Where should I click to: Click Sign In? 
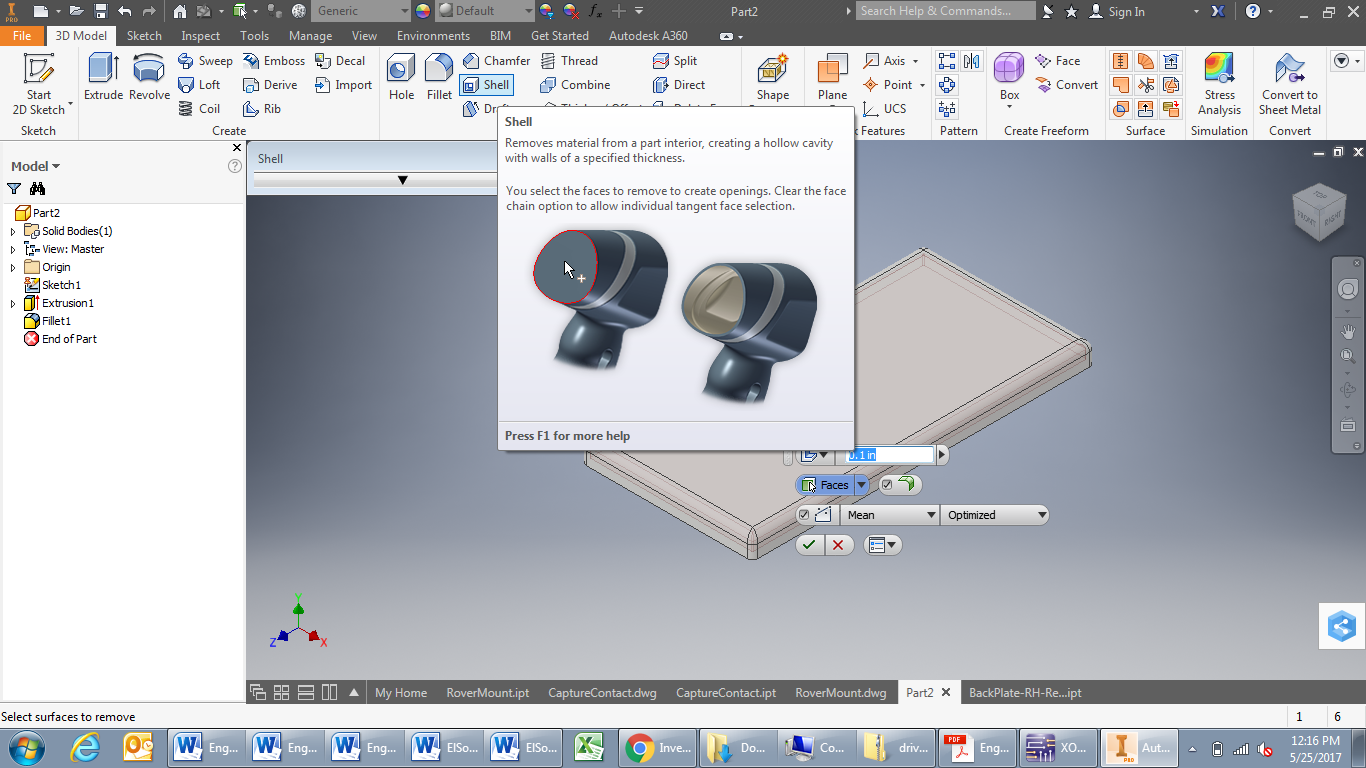(1117, 11)
